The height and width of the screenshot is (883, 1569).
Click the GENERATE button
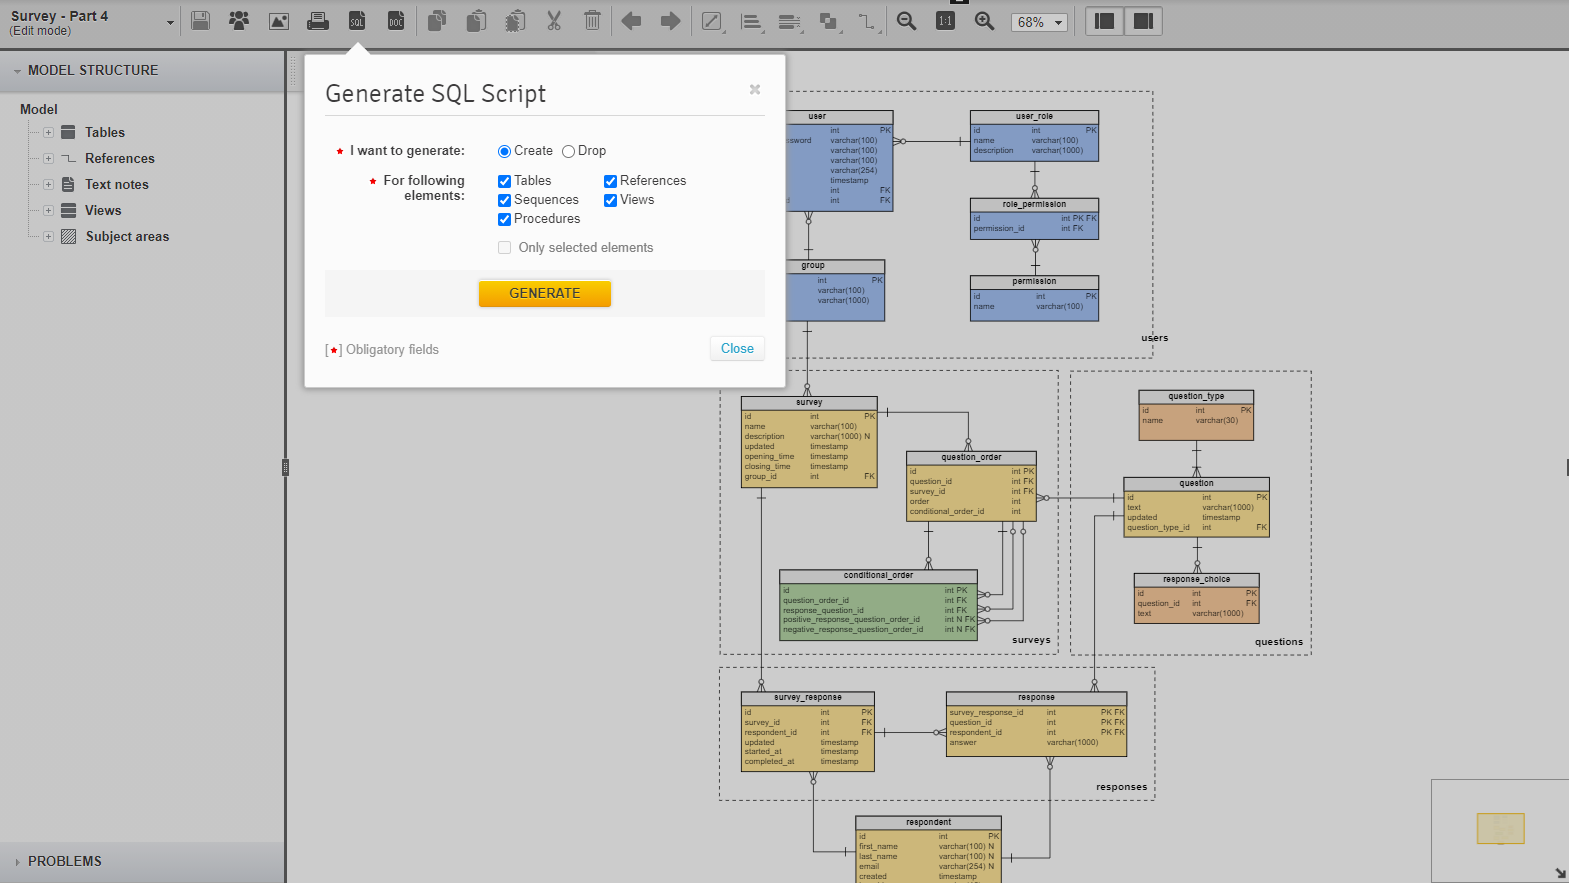point(545,293)
